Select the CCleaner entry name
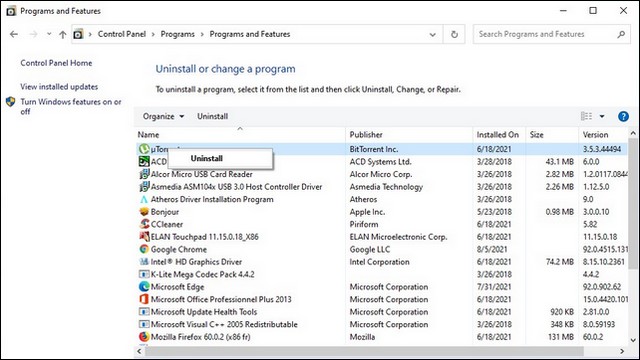 (167, 224)
